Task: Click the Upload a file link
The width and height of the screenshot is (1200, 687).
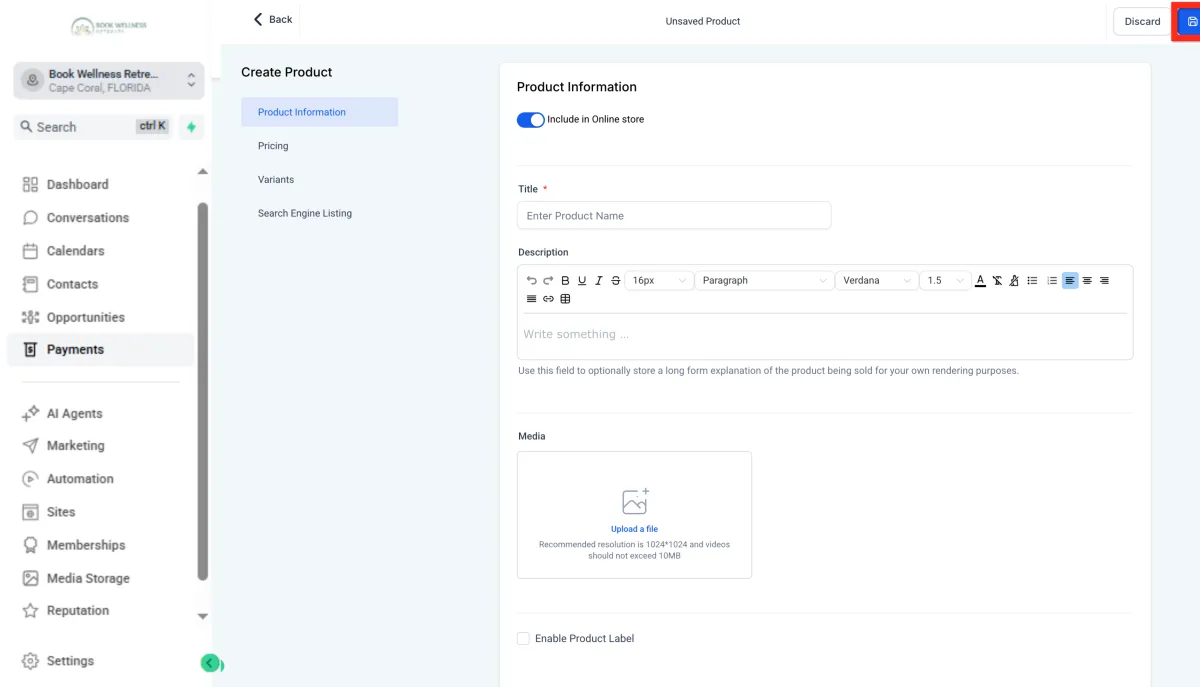Action: click(634, 529)
